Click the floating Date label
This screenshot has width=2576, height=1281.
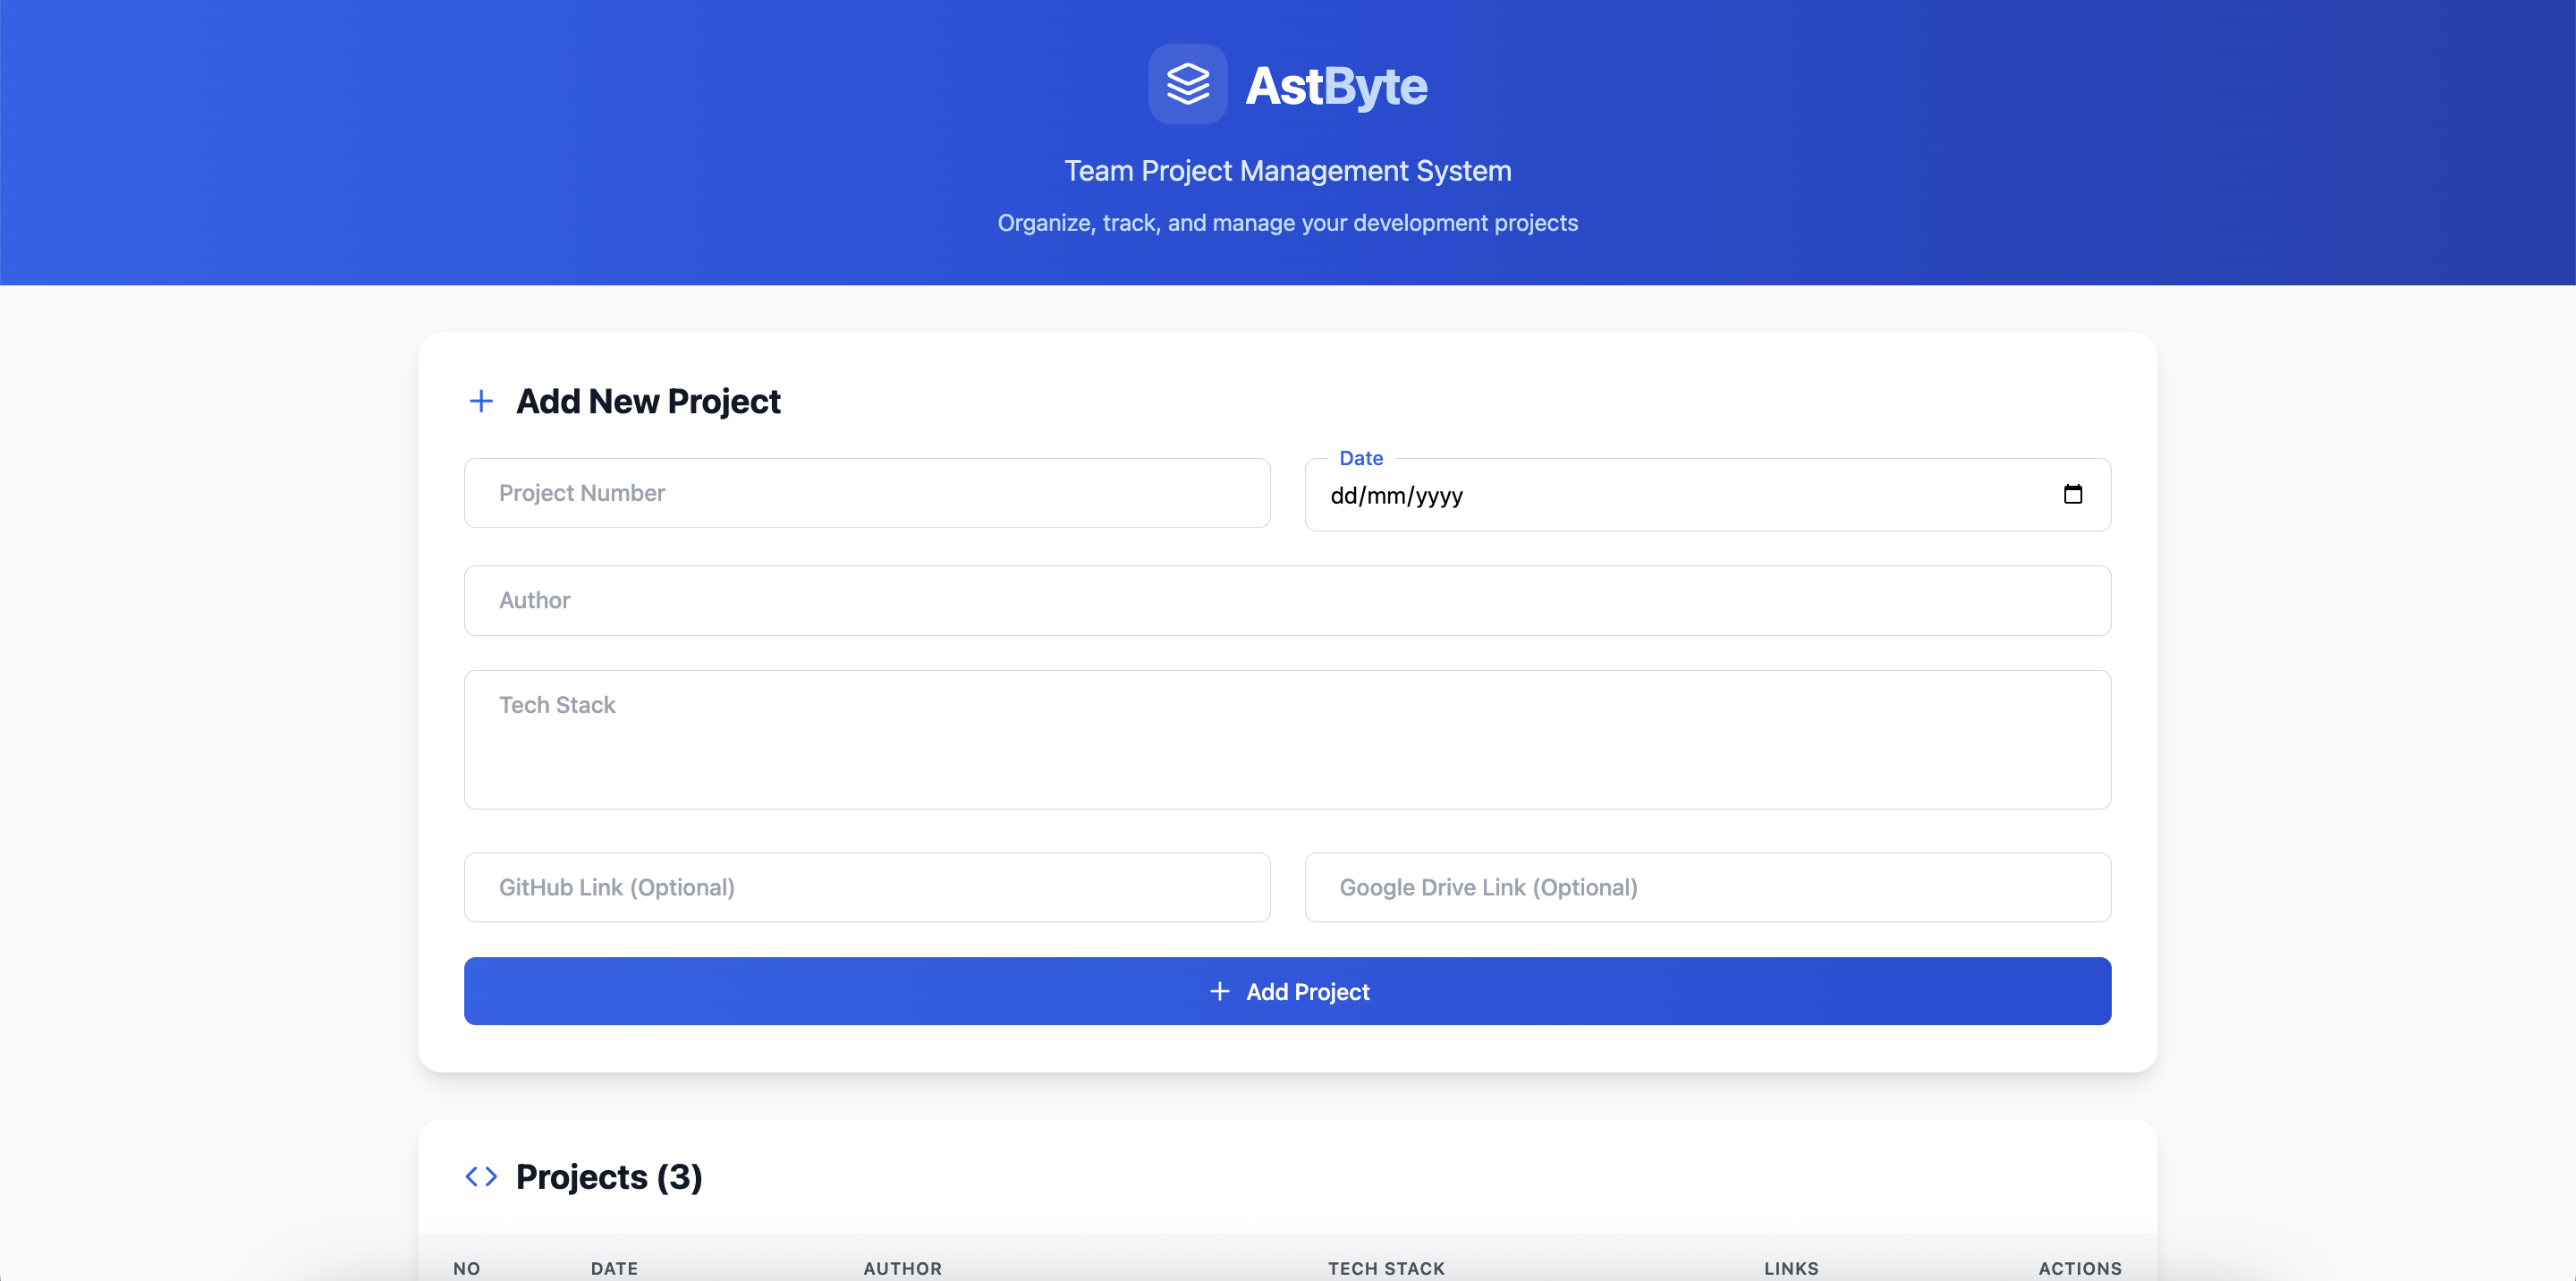(x=1361, y=458)
